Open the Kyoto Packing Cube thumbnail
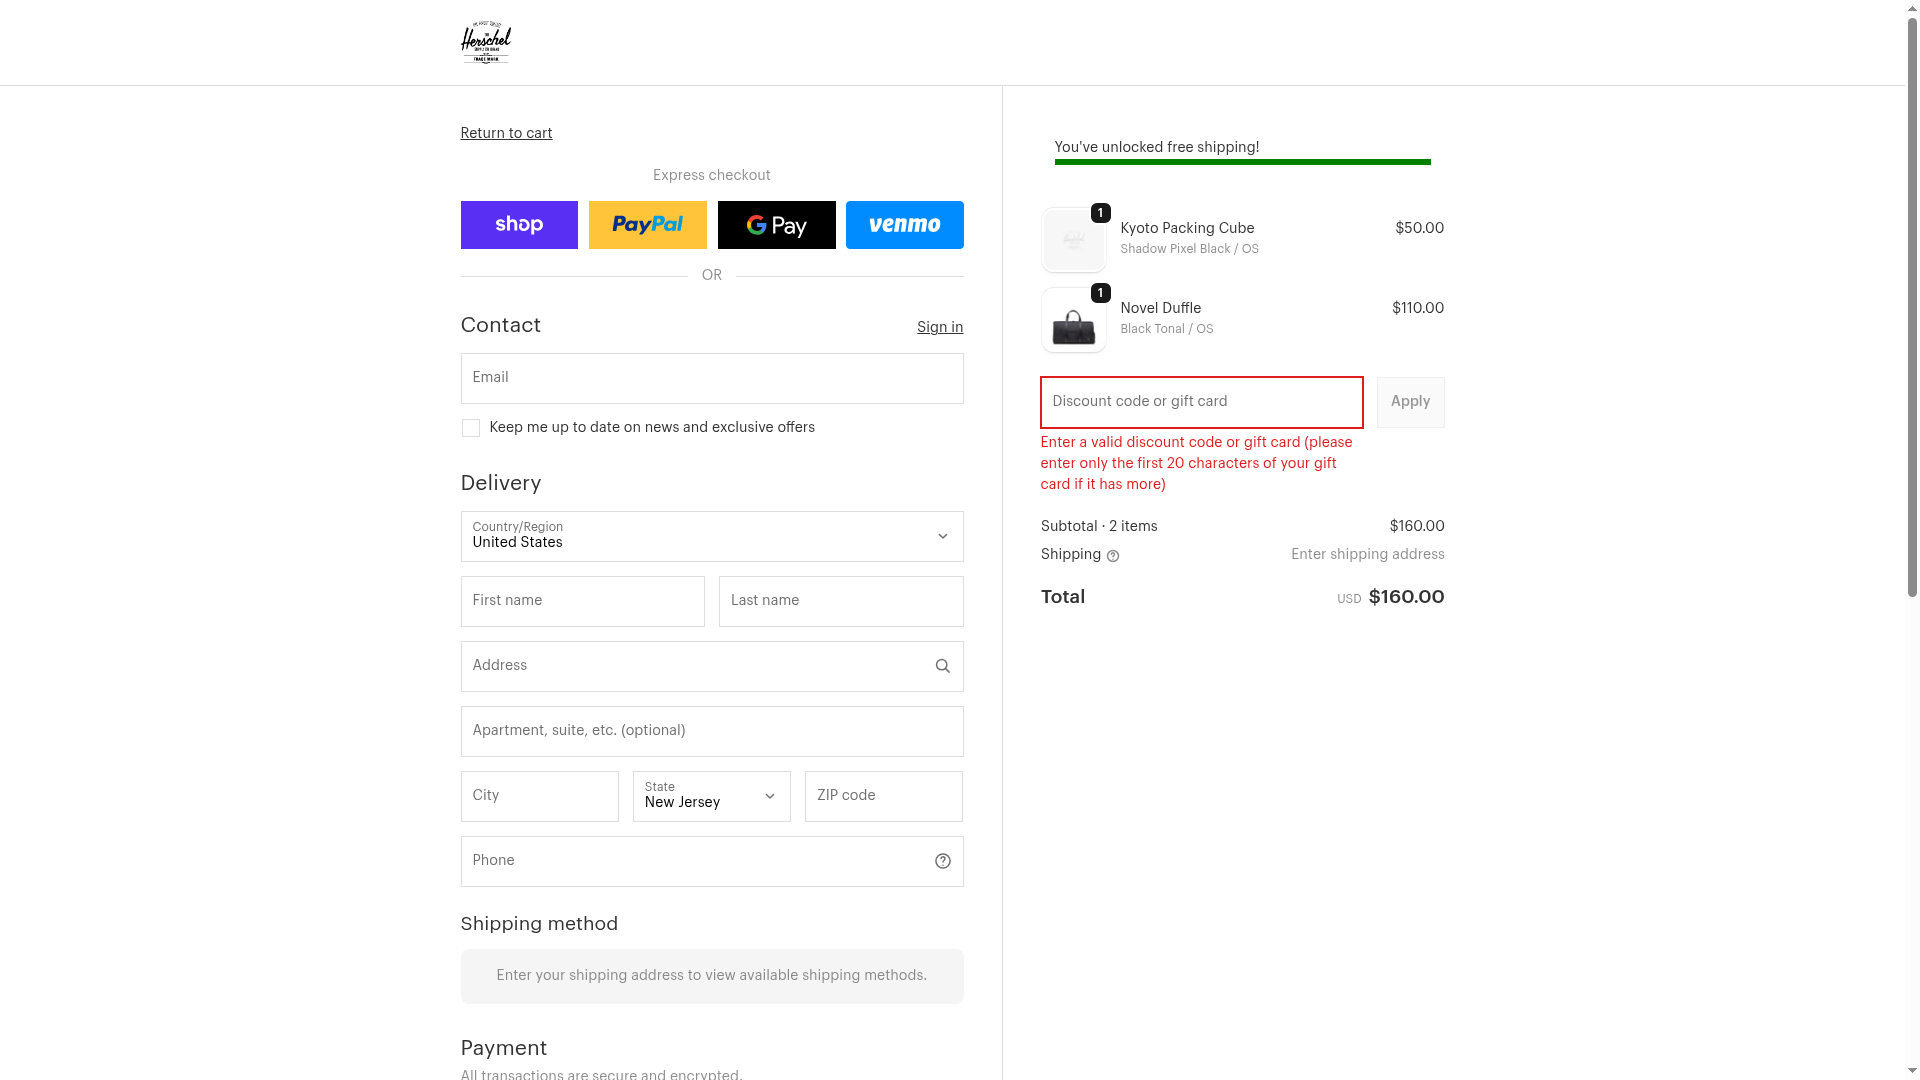Screen dimensions: 1920x1080 point(1073,241)
